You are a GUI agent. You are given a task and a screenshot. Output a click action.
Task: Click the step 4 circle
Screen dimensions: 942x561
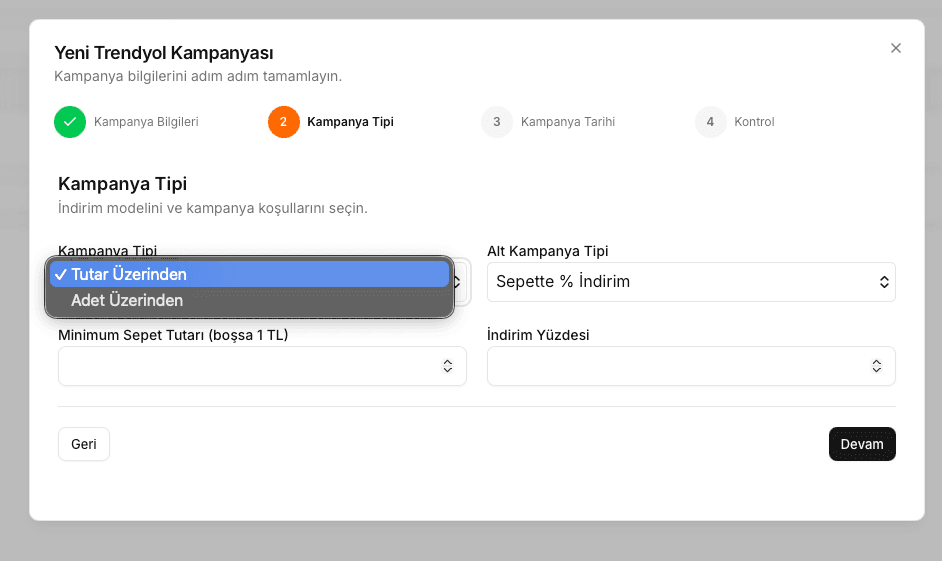[x=710, y=122]
